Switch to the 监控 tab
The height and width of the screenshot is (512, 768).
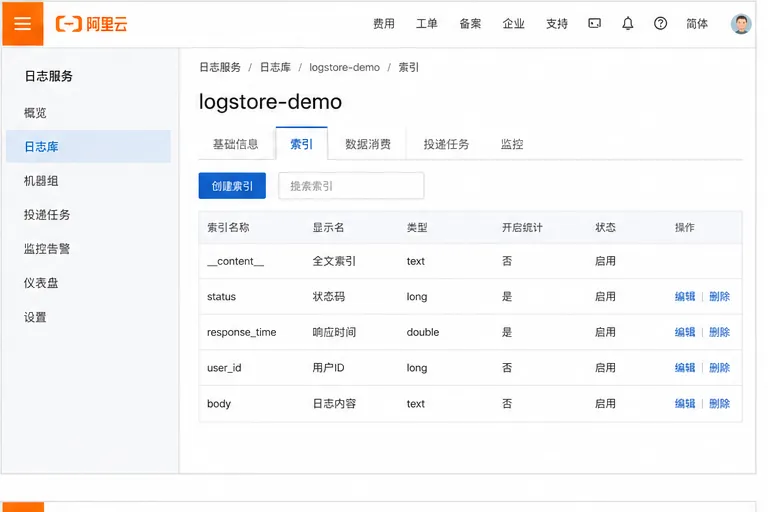tap(512, 144)
